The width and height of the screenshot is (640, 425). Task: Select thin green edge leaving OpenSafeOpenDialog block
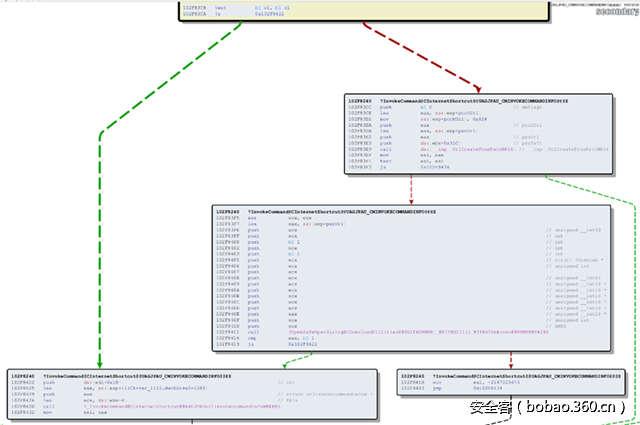[x=297, y=360]
